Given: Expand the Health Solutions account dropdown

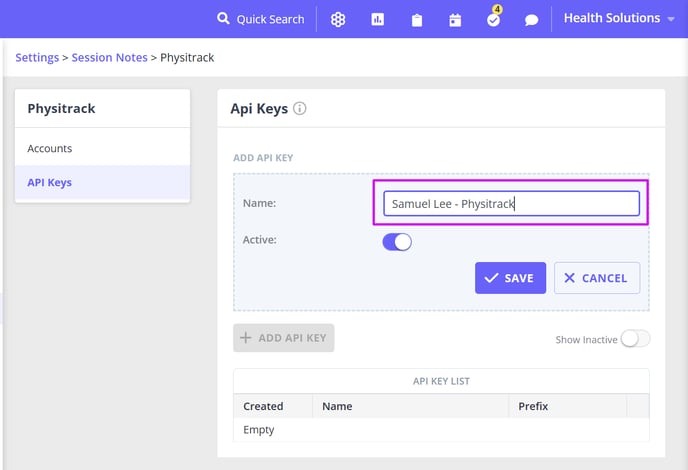Looking at the screenshot, I should 619,18.
